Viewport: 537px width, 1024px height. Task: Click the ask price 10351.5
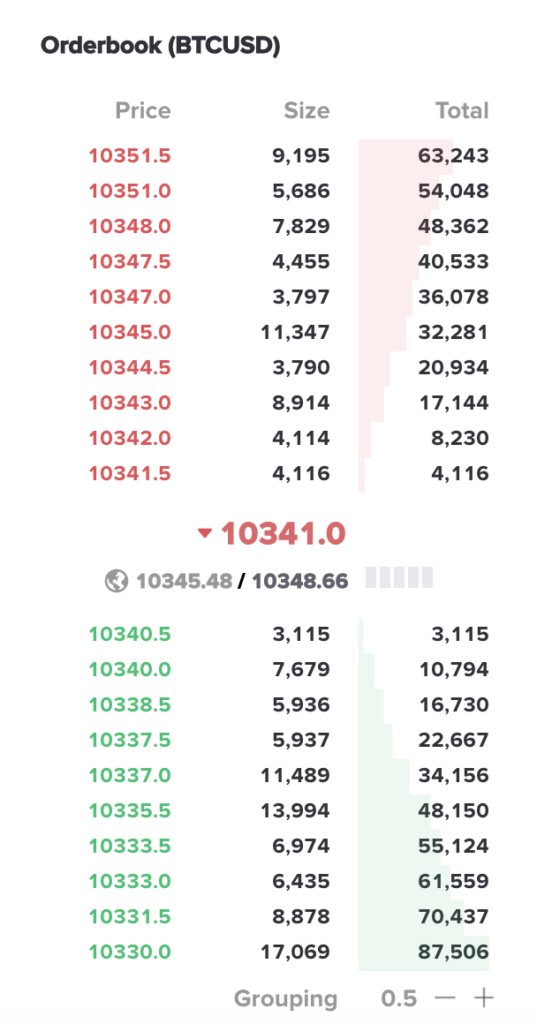[129, 156]
